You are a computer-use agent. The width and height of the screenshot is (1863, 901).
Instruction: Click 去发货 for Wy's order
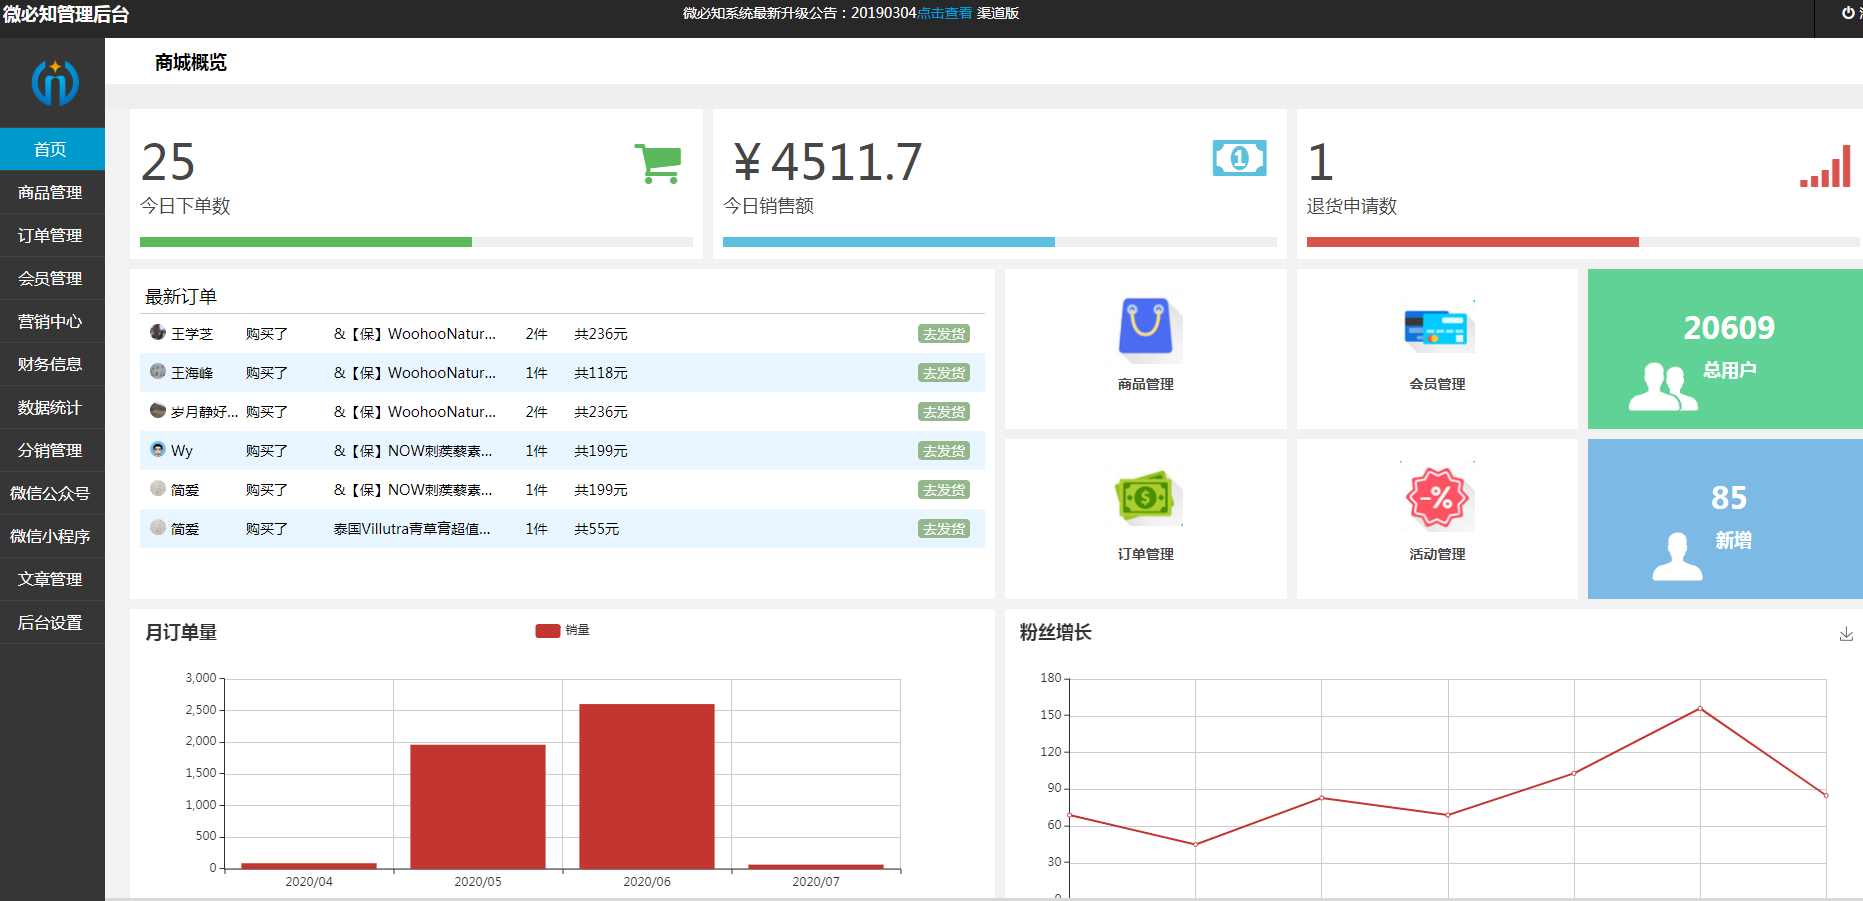click(x=943, y=451)
